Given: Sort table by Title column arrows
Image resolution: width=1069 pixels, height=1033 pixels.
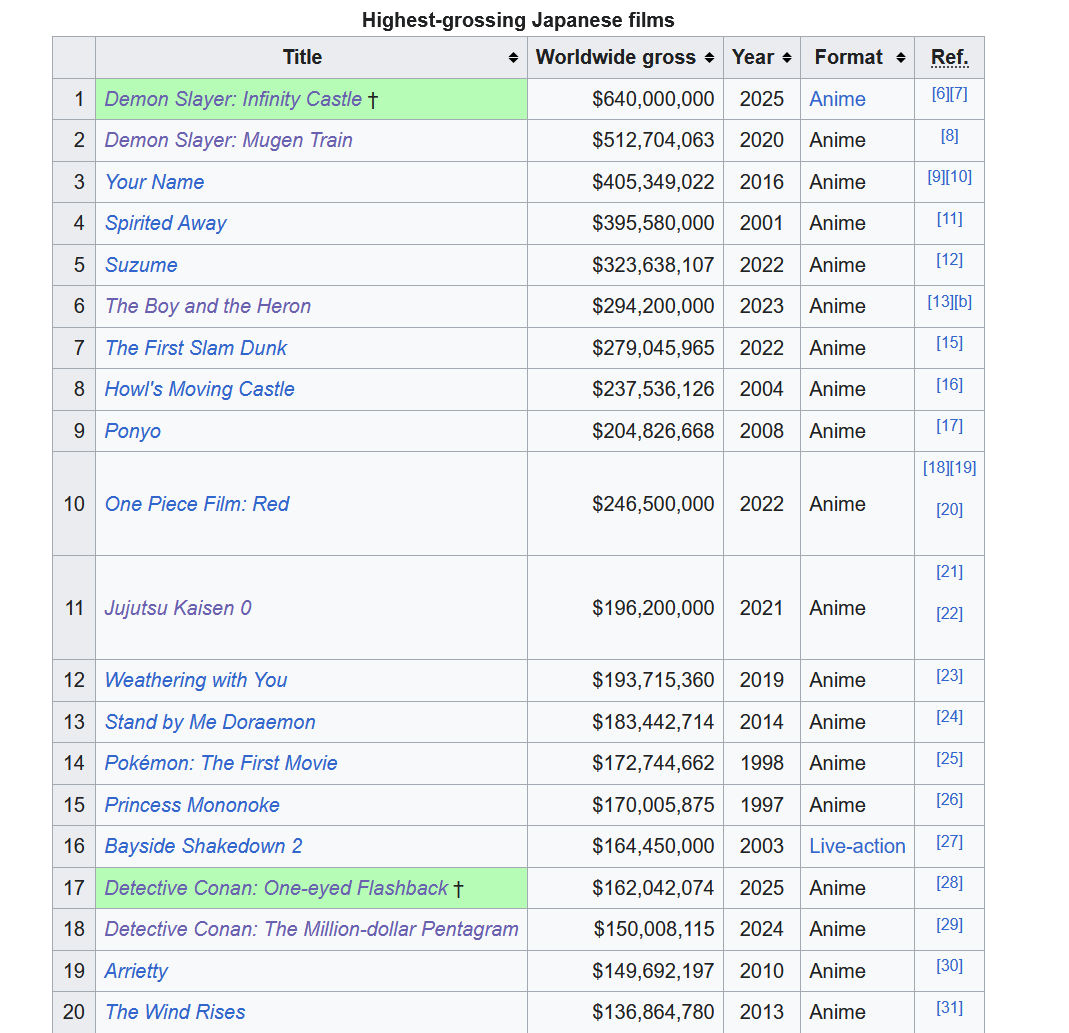Looking at the screenshot, I should pos(513,58).
